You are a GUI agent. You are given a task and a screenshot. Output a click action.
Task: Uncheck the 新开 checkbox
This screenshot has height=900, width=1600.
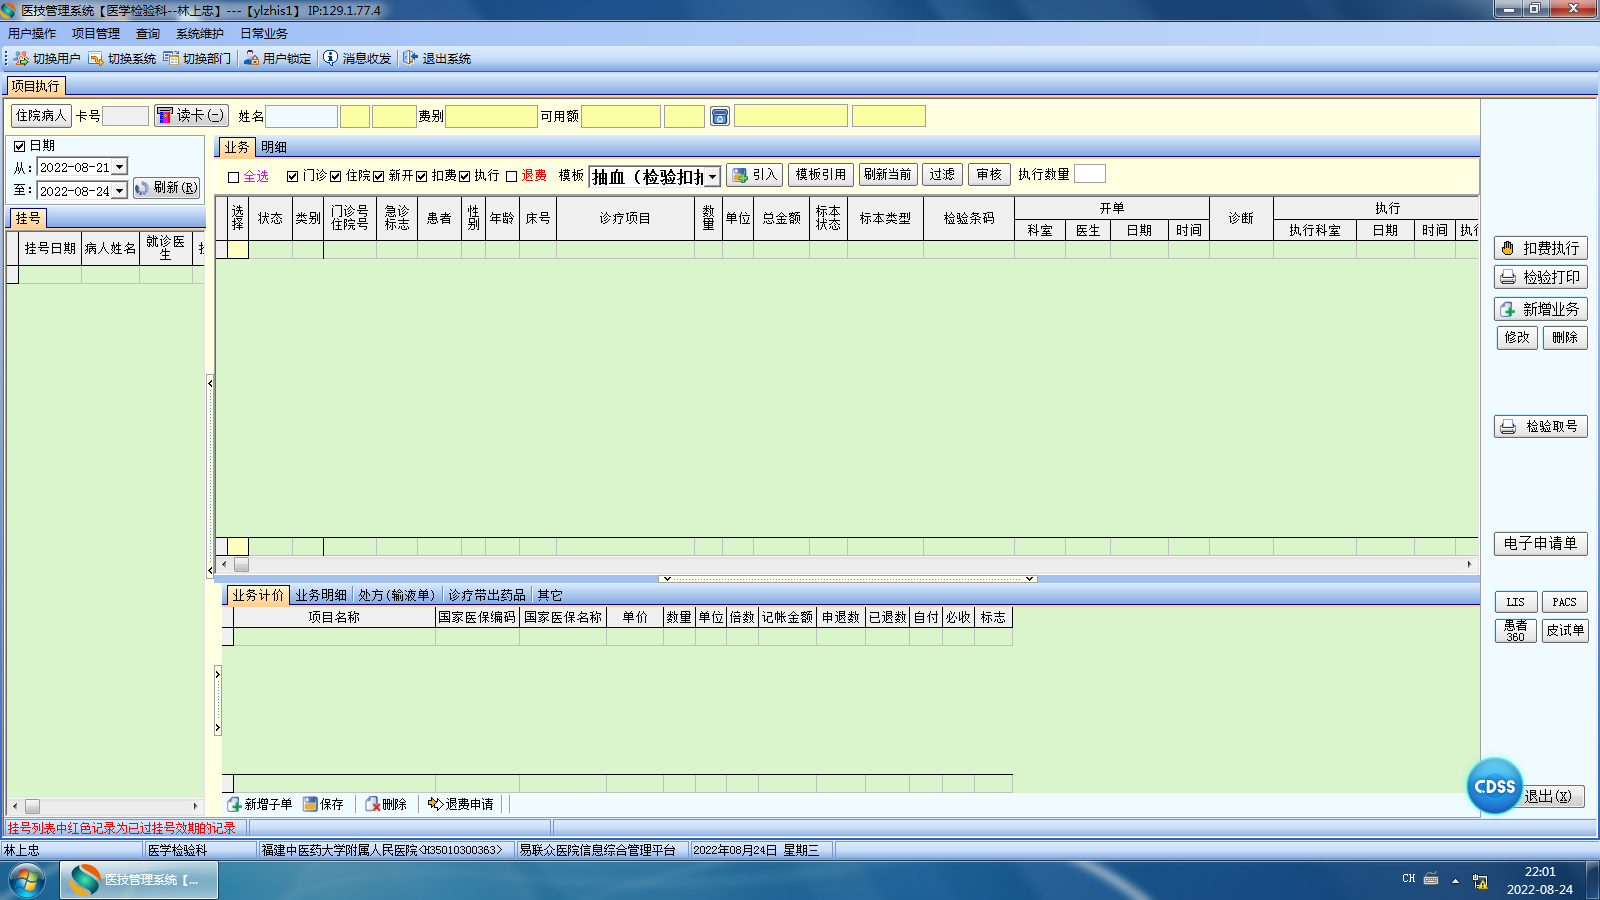379,176
